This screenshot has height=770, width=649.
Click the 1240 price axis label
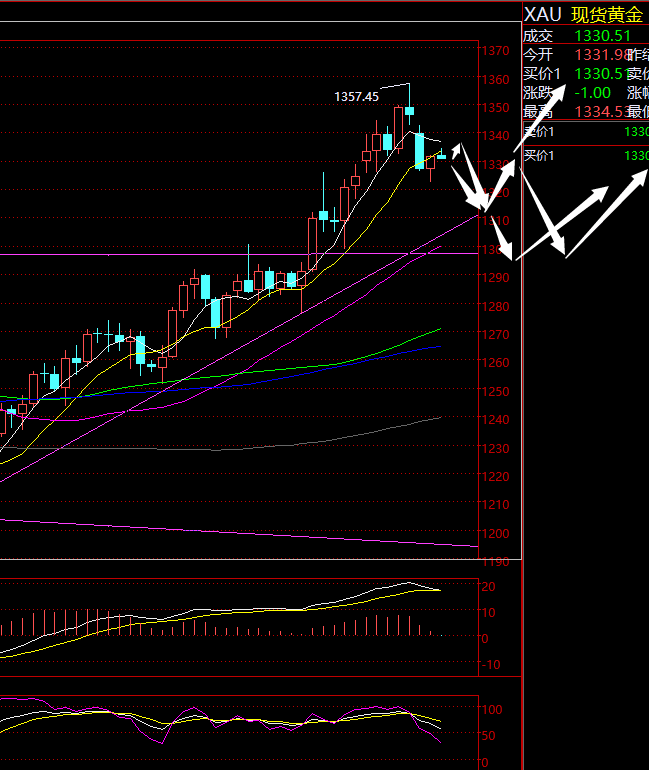click(x=495, y=420)
